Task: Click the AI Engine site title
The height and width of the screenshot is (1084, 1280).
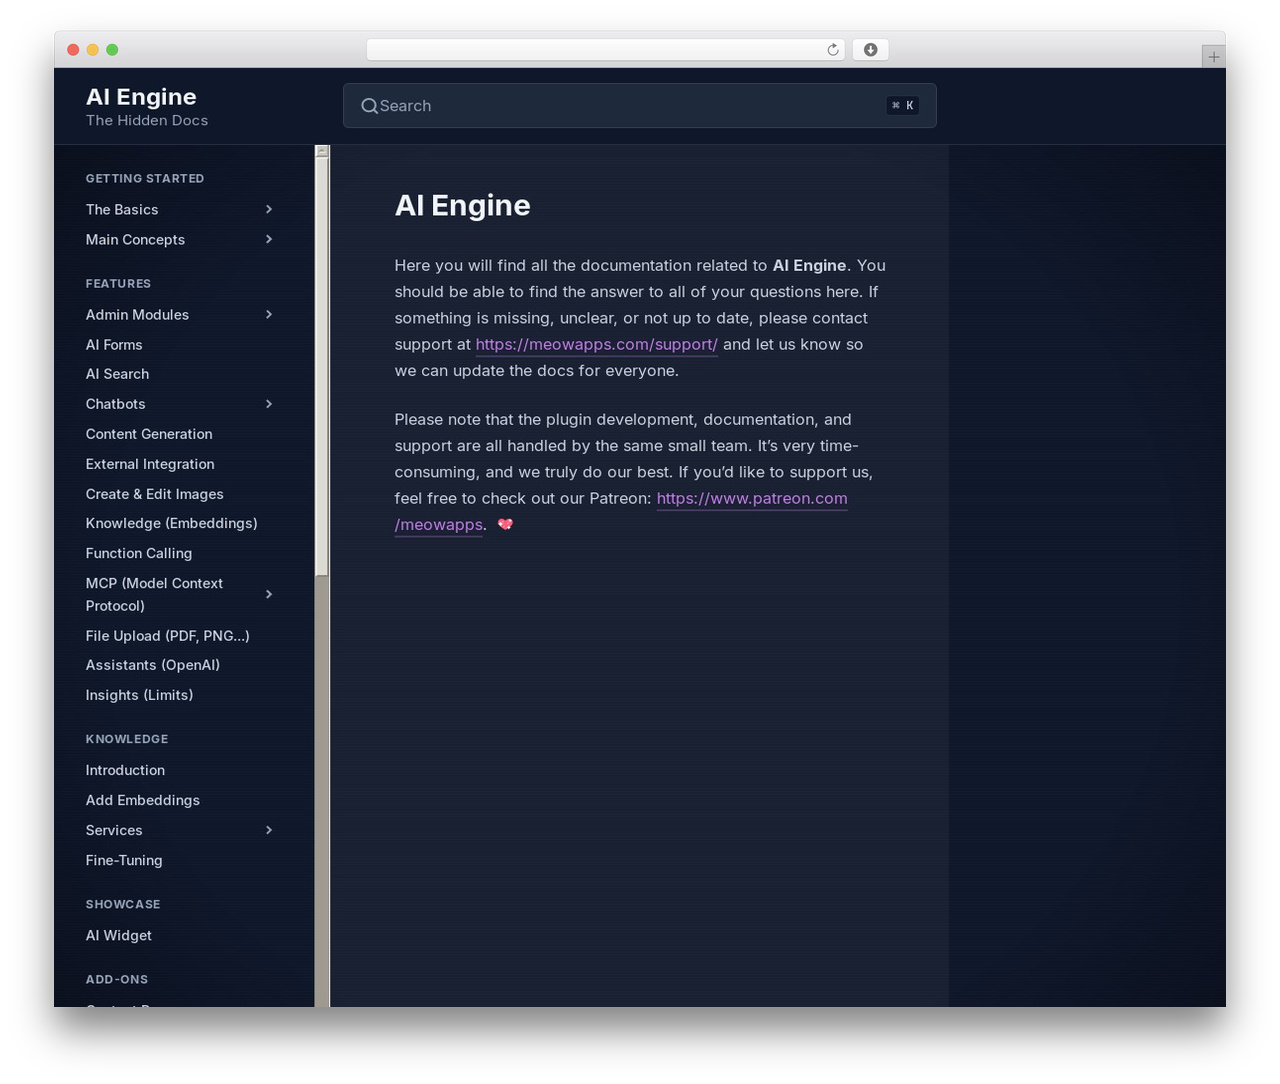Action: pos(141,97)
